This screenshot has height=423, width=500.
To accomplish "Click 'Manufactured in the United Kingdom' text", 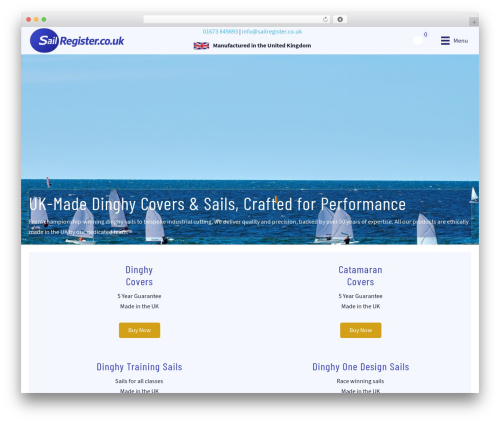I will click(262, 46).
